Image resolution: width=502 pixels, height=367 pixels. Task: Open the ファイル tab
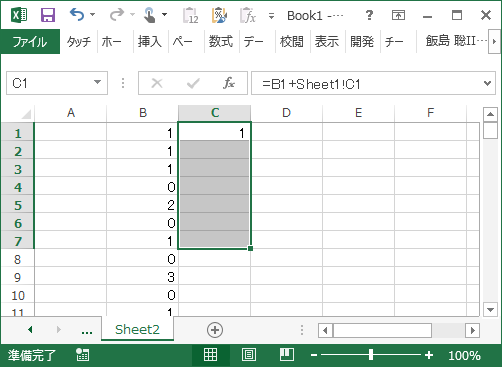(30, 42)
